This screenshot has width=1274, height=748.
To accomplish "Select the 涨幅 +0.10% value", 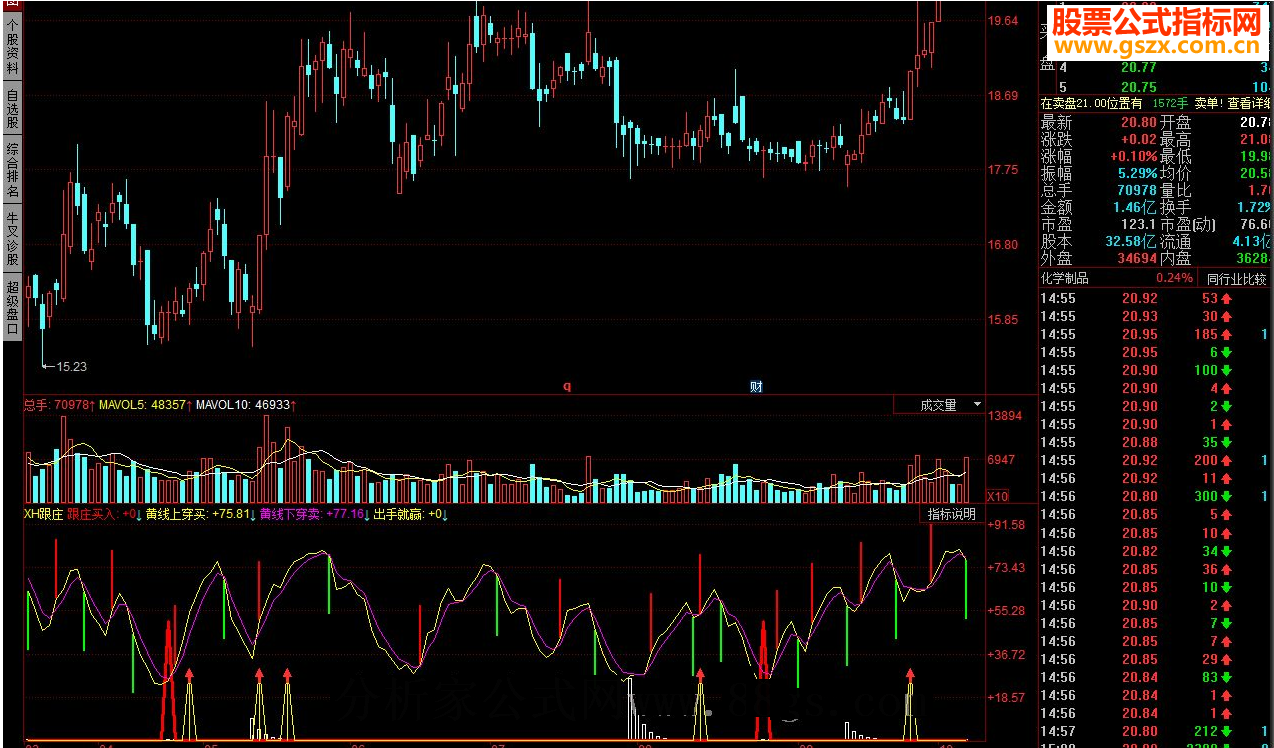I will coord(1133,156).
